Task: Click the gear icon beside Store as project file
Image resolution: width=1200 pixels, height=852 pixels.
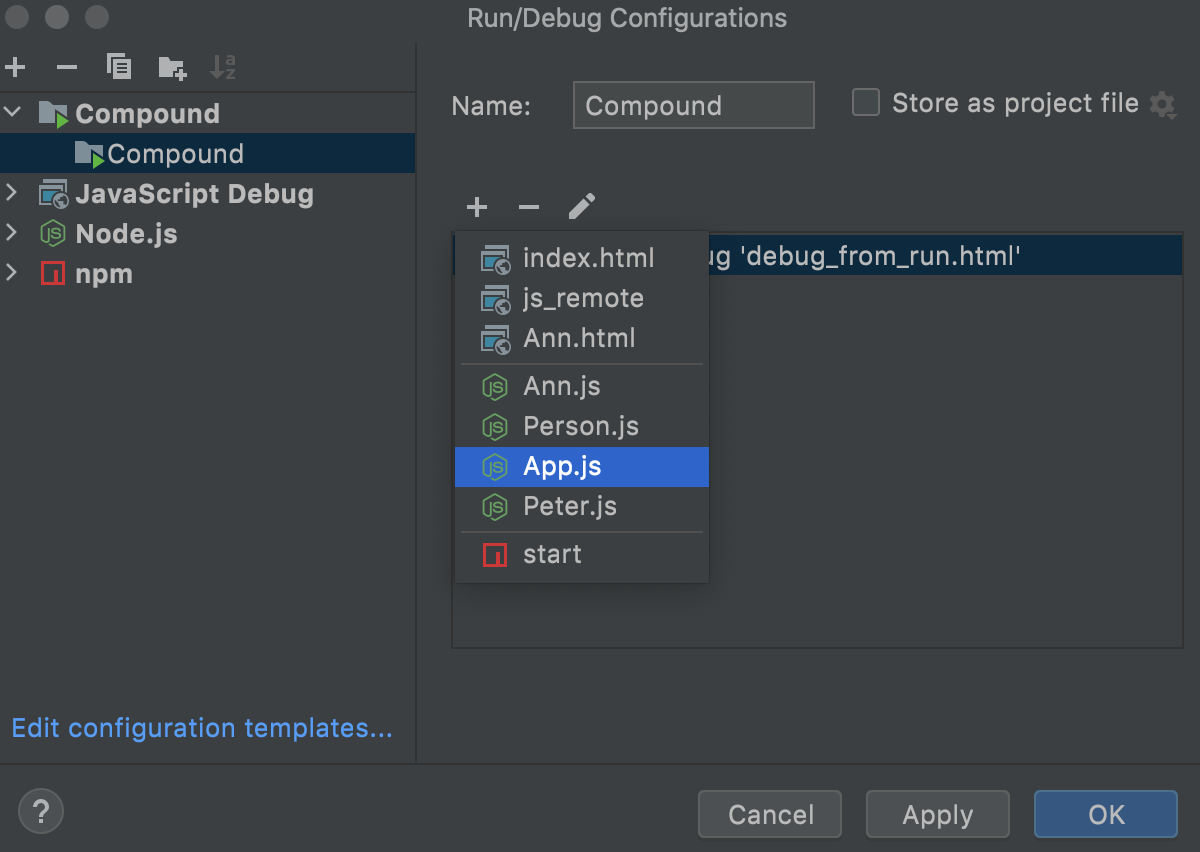Action: pos(1162,104)
